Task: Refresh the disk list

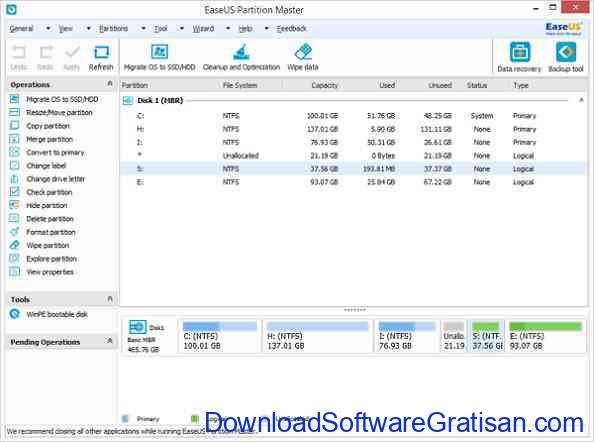Action: point(101,58)
